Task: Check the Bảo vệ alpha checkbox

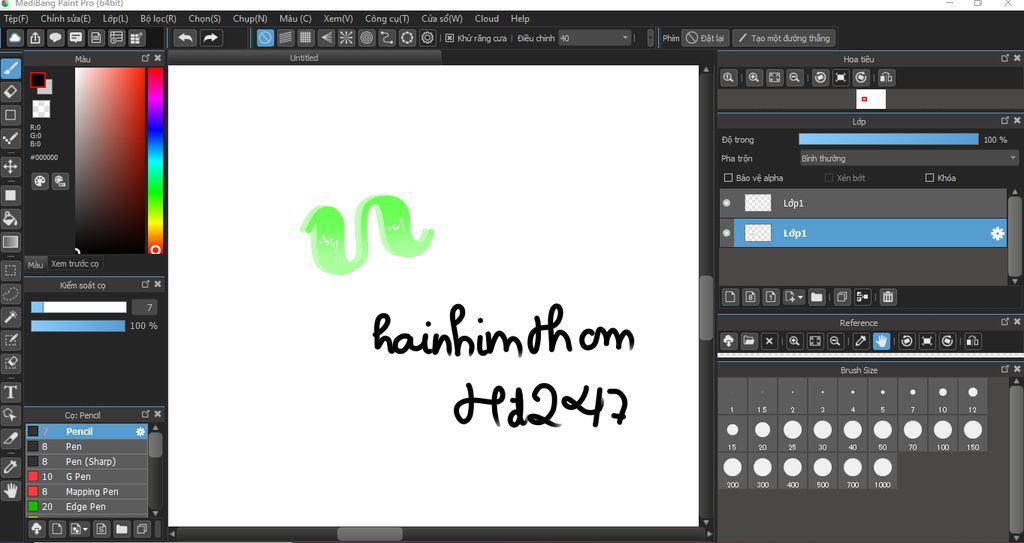Action: (728, 178)
